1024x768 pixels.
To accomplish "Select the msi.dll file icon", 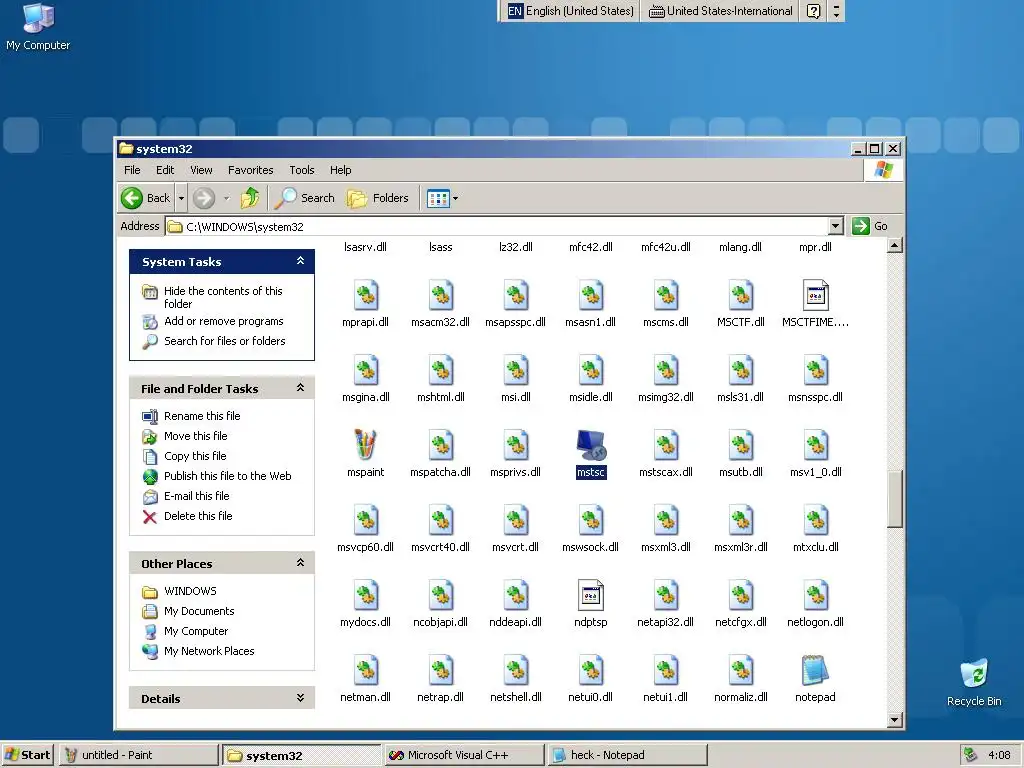I will click(516, 370).
